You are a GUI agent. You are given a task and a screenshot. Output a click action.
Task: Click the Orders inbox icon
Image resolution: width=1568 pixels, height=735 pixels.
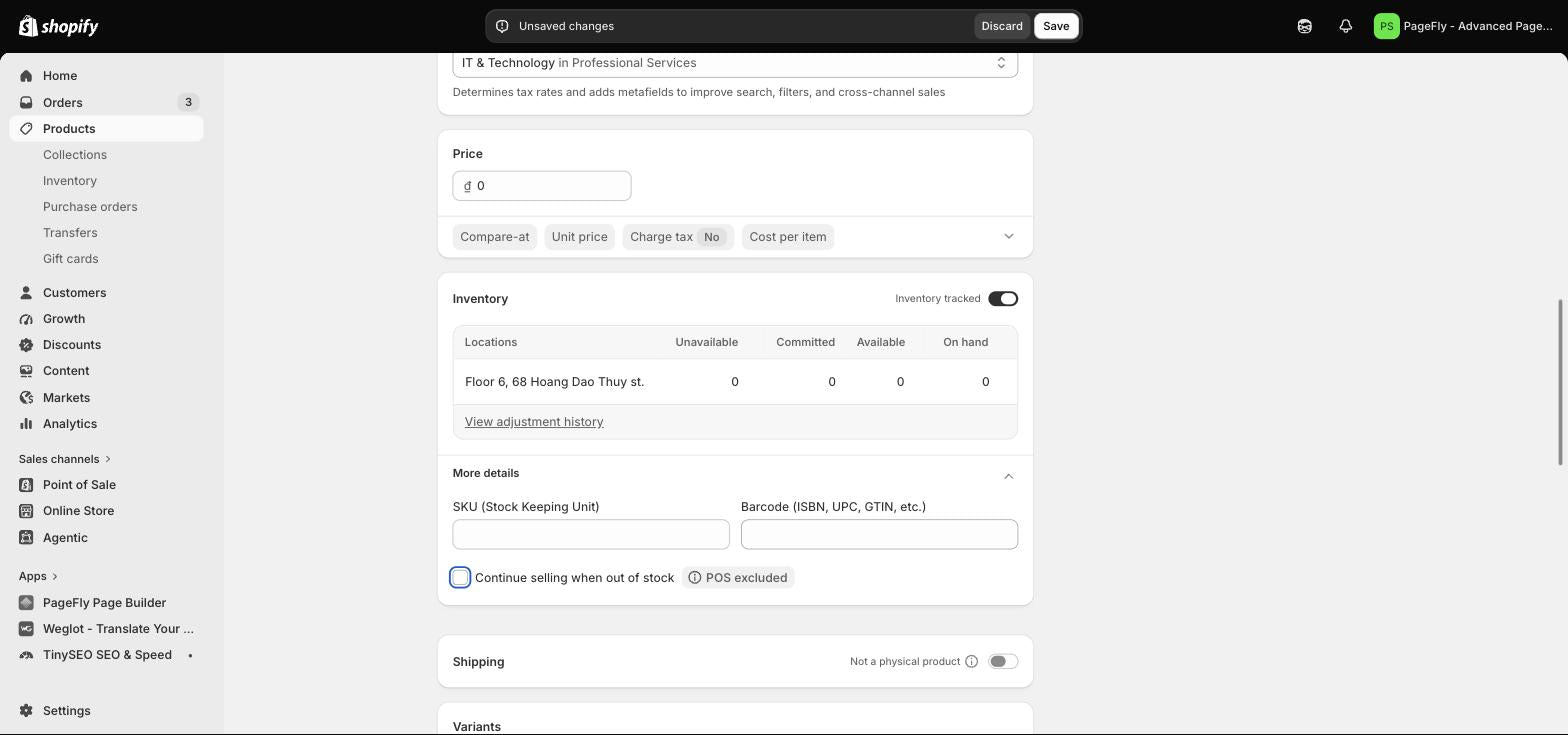click(26, 102)
